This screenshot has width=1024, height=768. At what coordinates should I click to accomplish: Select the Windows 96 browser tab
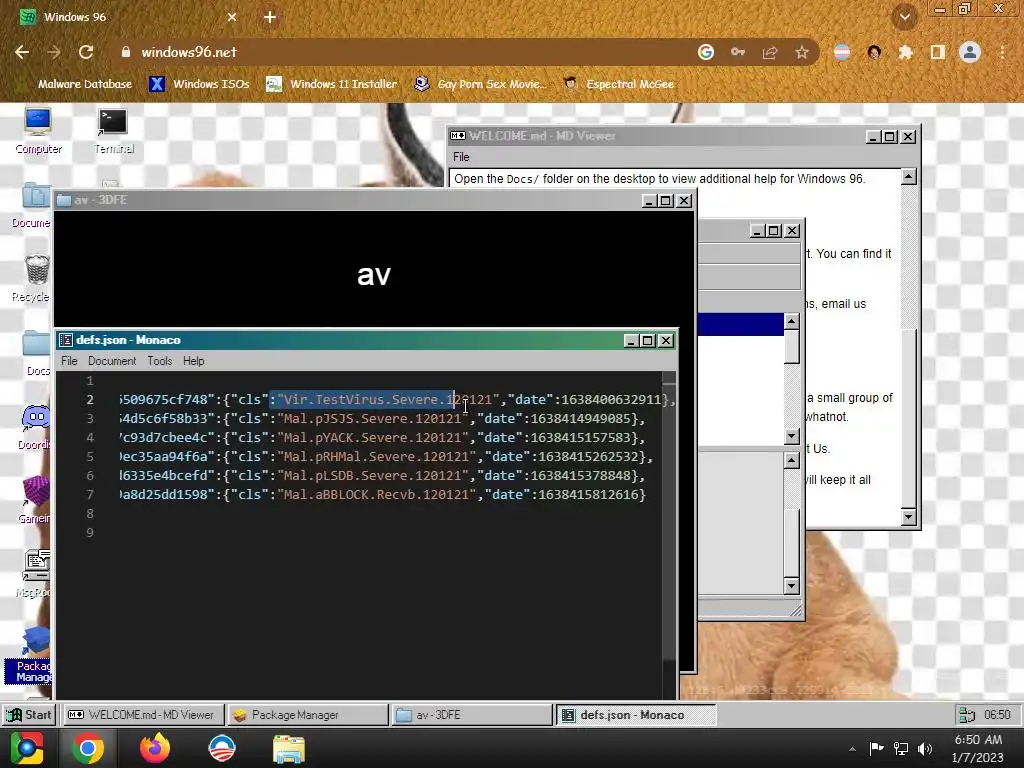[x=128, y=17]
